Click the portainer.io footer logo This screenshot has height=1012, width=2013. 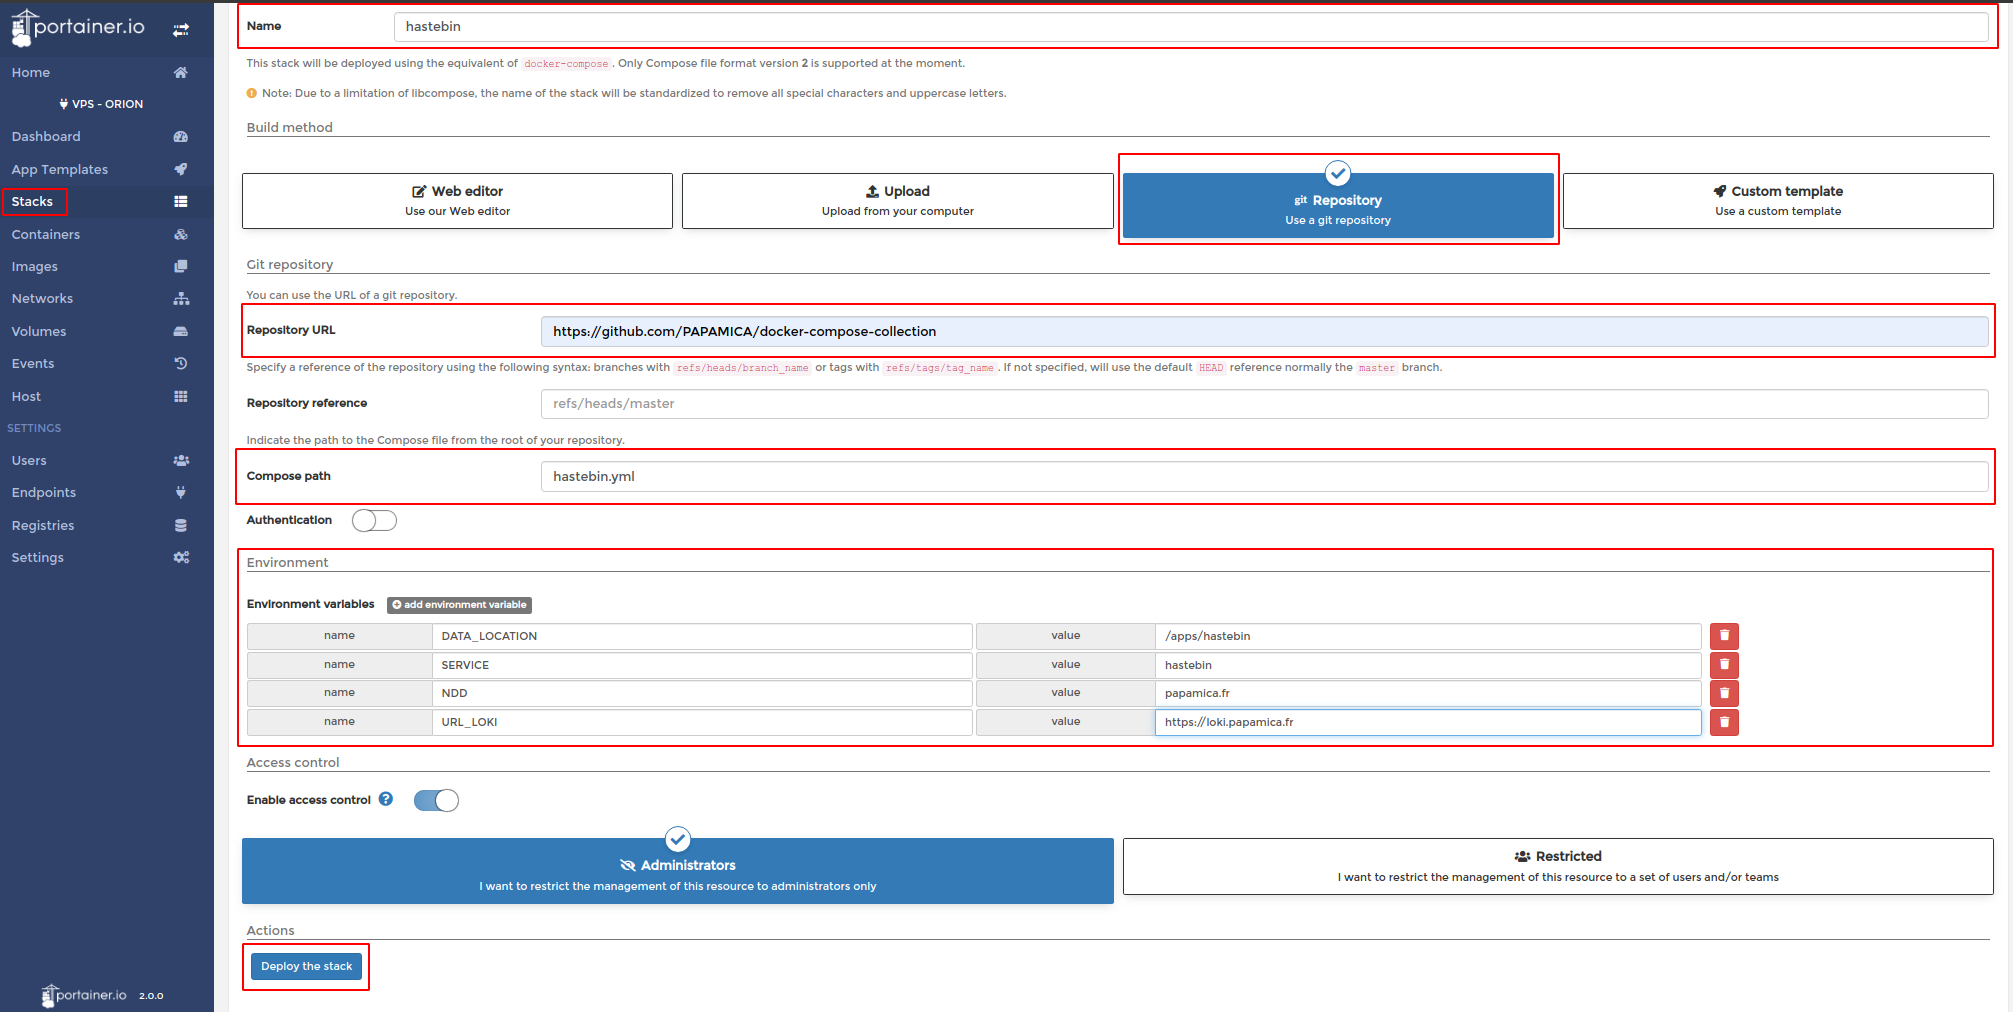[84, 995]
